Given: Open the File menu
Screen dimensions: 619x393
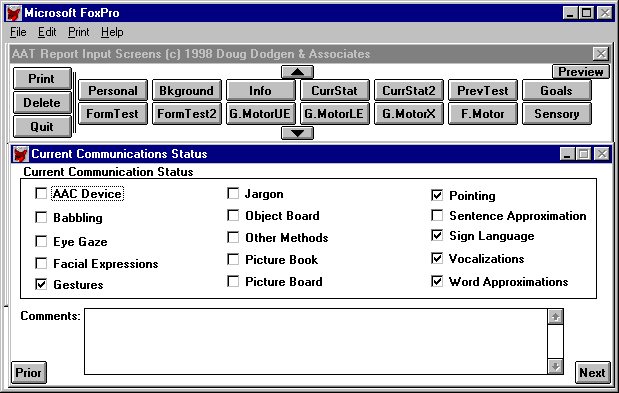Looking at the screenshot, I should click(x=18, y=32).
